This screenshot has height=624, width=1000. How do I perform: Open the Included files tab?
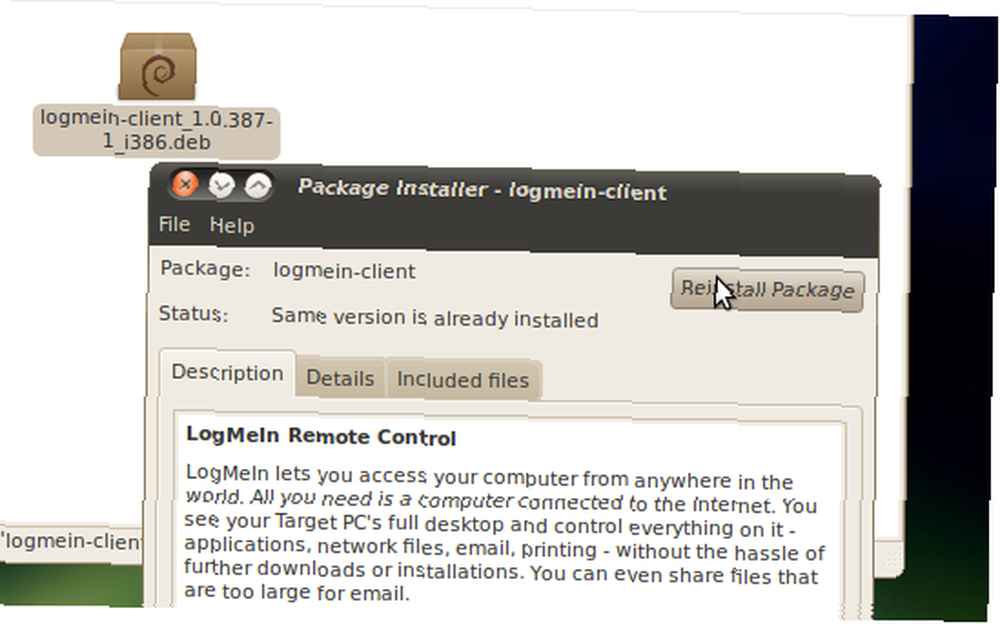463,380
